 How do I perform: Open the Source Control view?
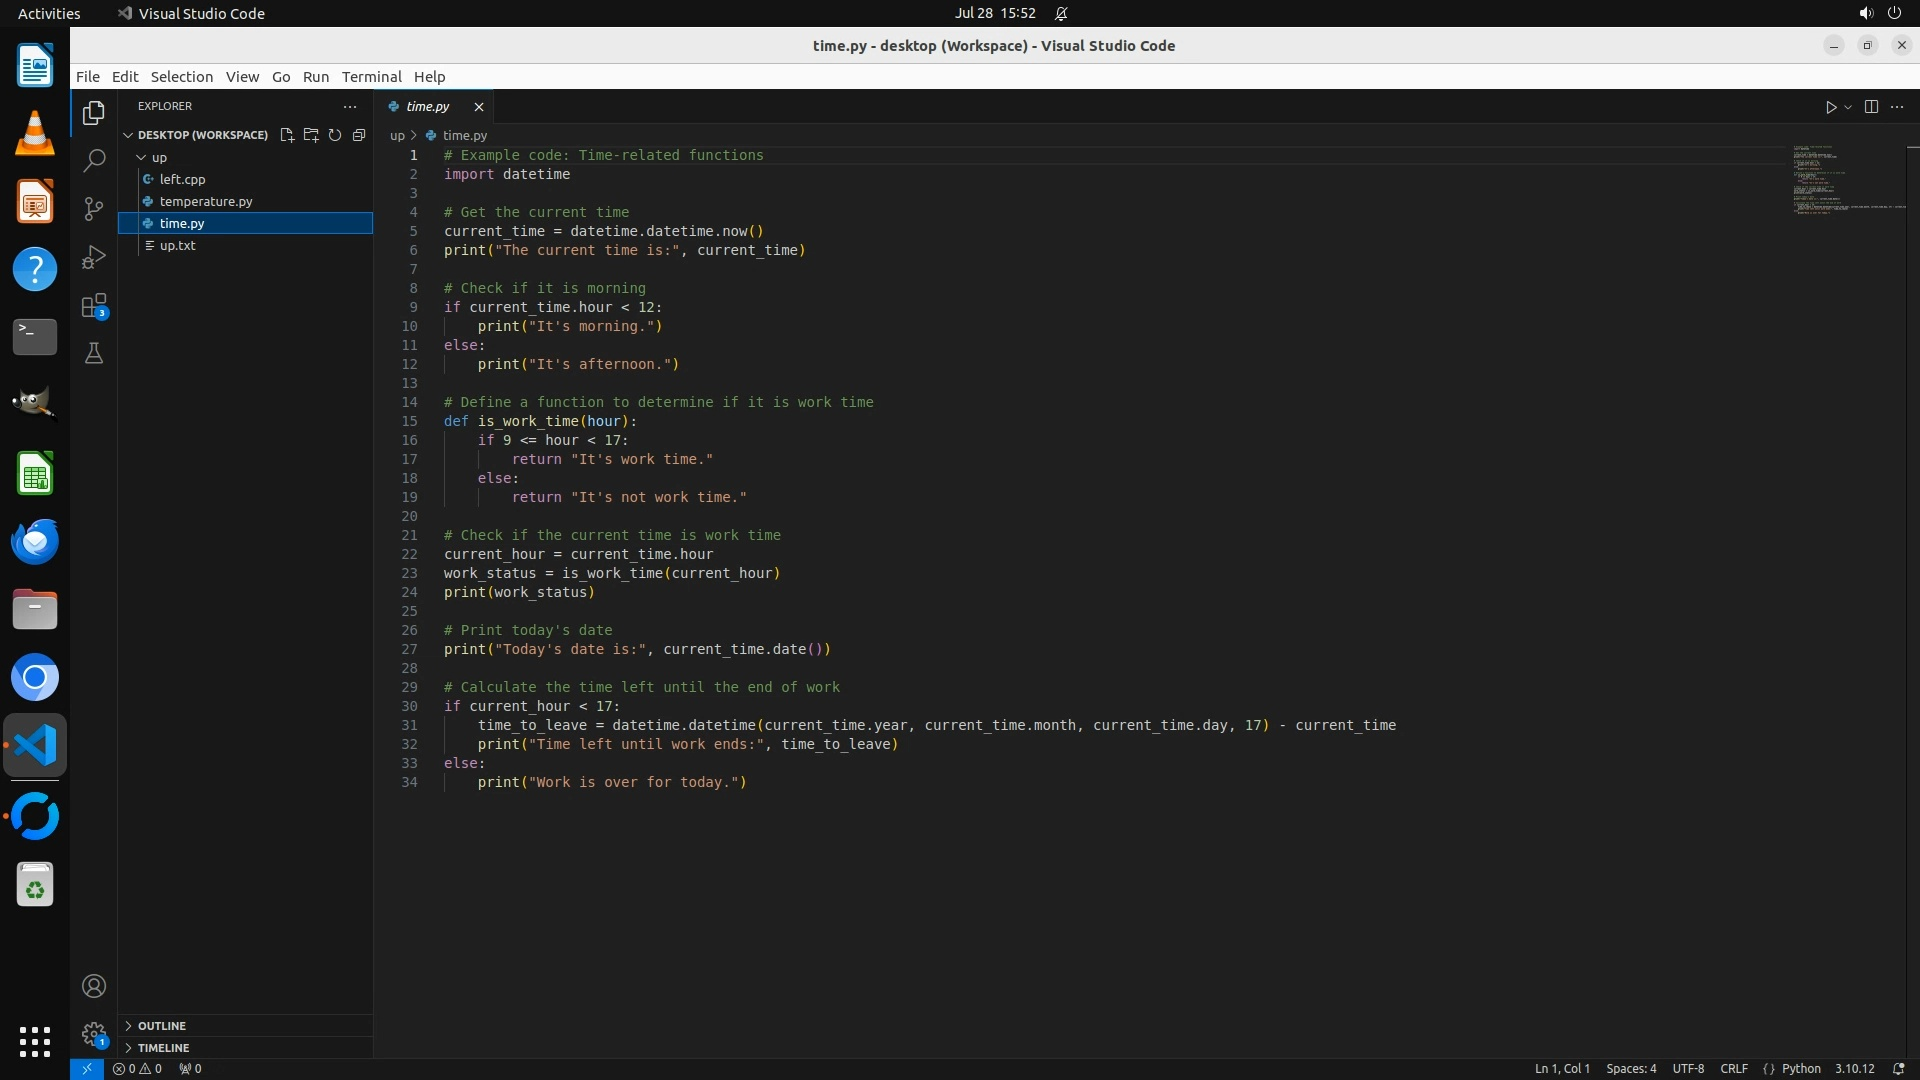tap(94, 208)
